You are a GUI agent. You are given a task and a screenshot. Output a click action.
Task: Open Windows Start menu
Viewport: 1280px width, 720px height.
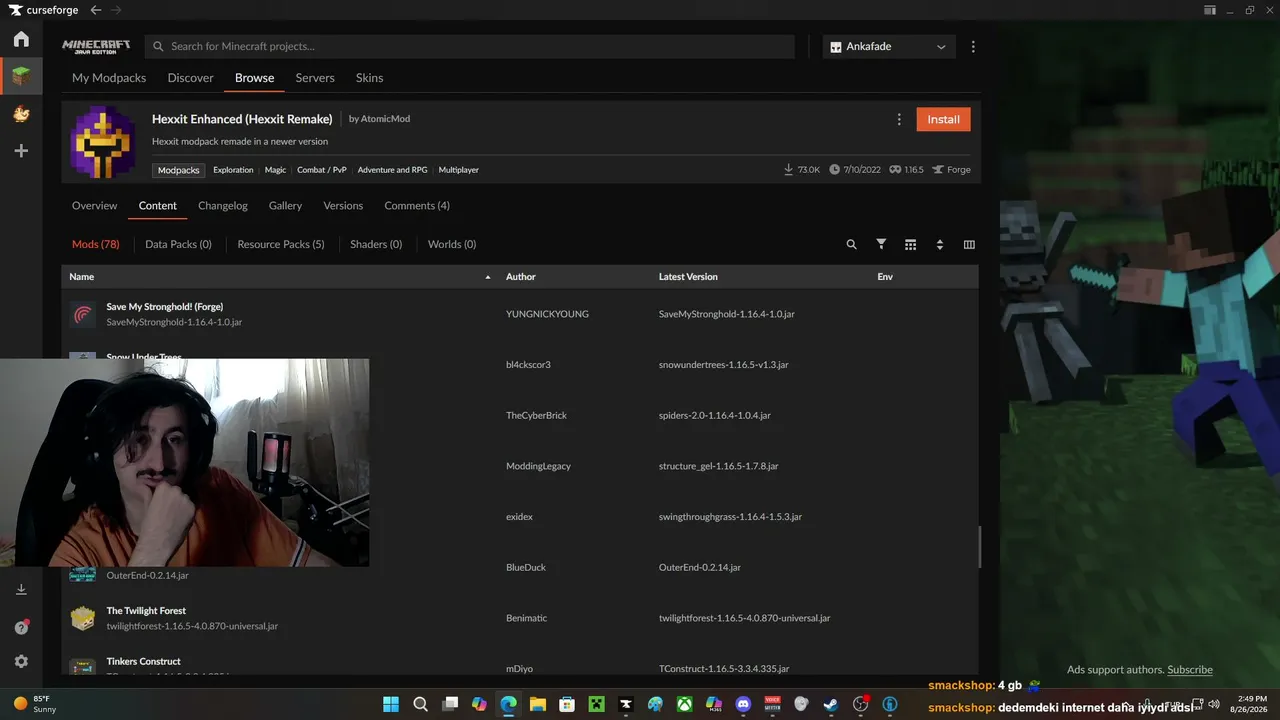click(x=390, y=704)
